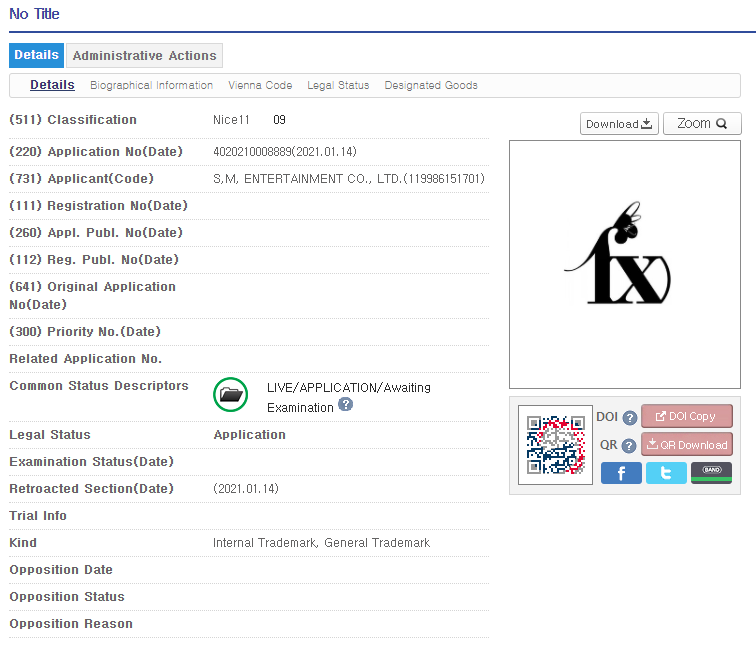Open the underlined Details sub-section
The height and width of the screenshot is (645, 756).
coord(52,85)
